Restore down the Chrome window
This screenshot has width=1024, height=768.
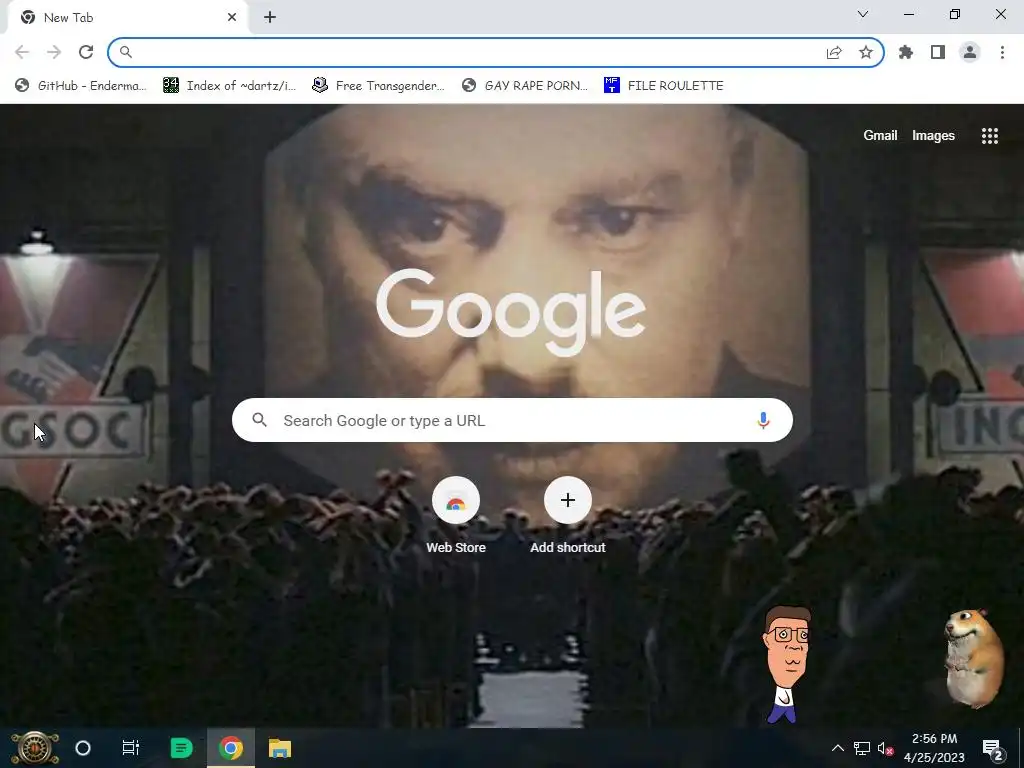(x=954, y=14)
